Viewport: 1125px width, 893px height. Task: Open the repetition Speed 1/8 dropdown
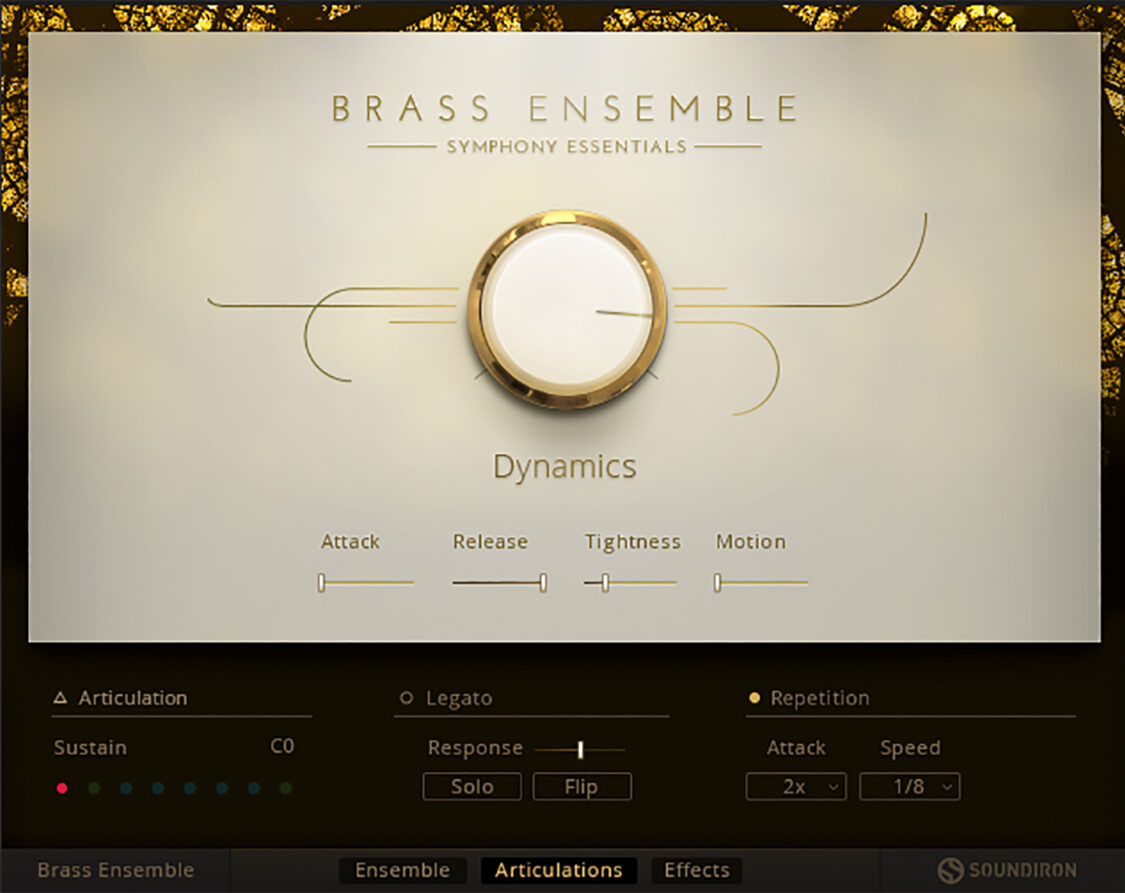[x=909, y=786]
